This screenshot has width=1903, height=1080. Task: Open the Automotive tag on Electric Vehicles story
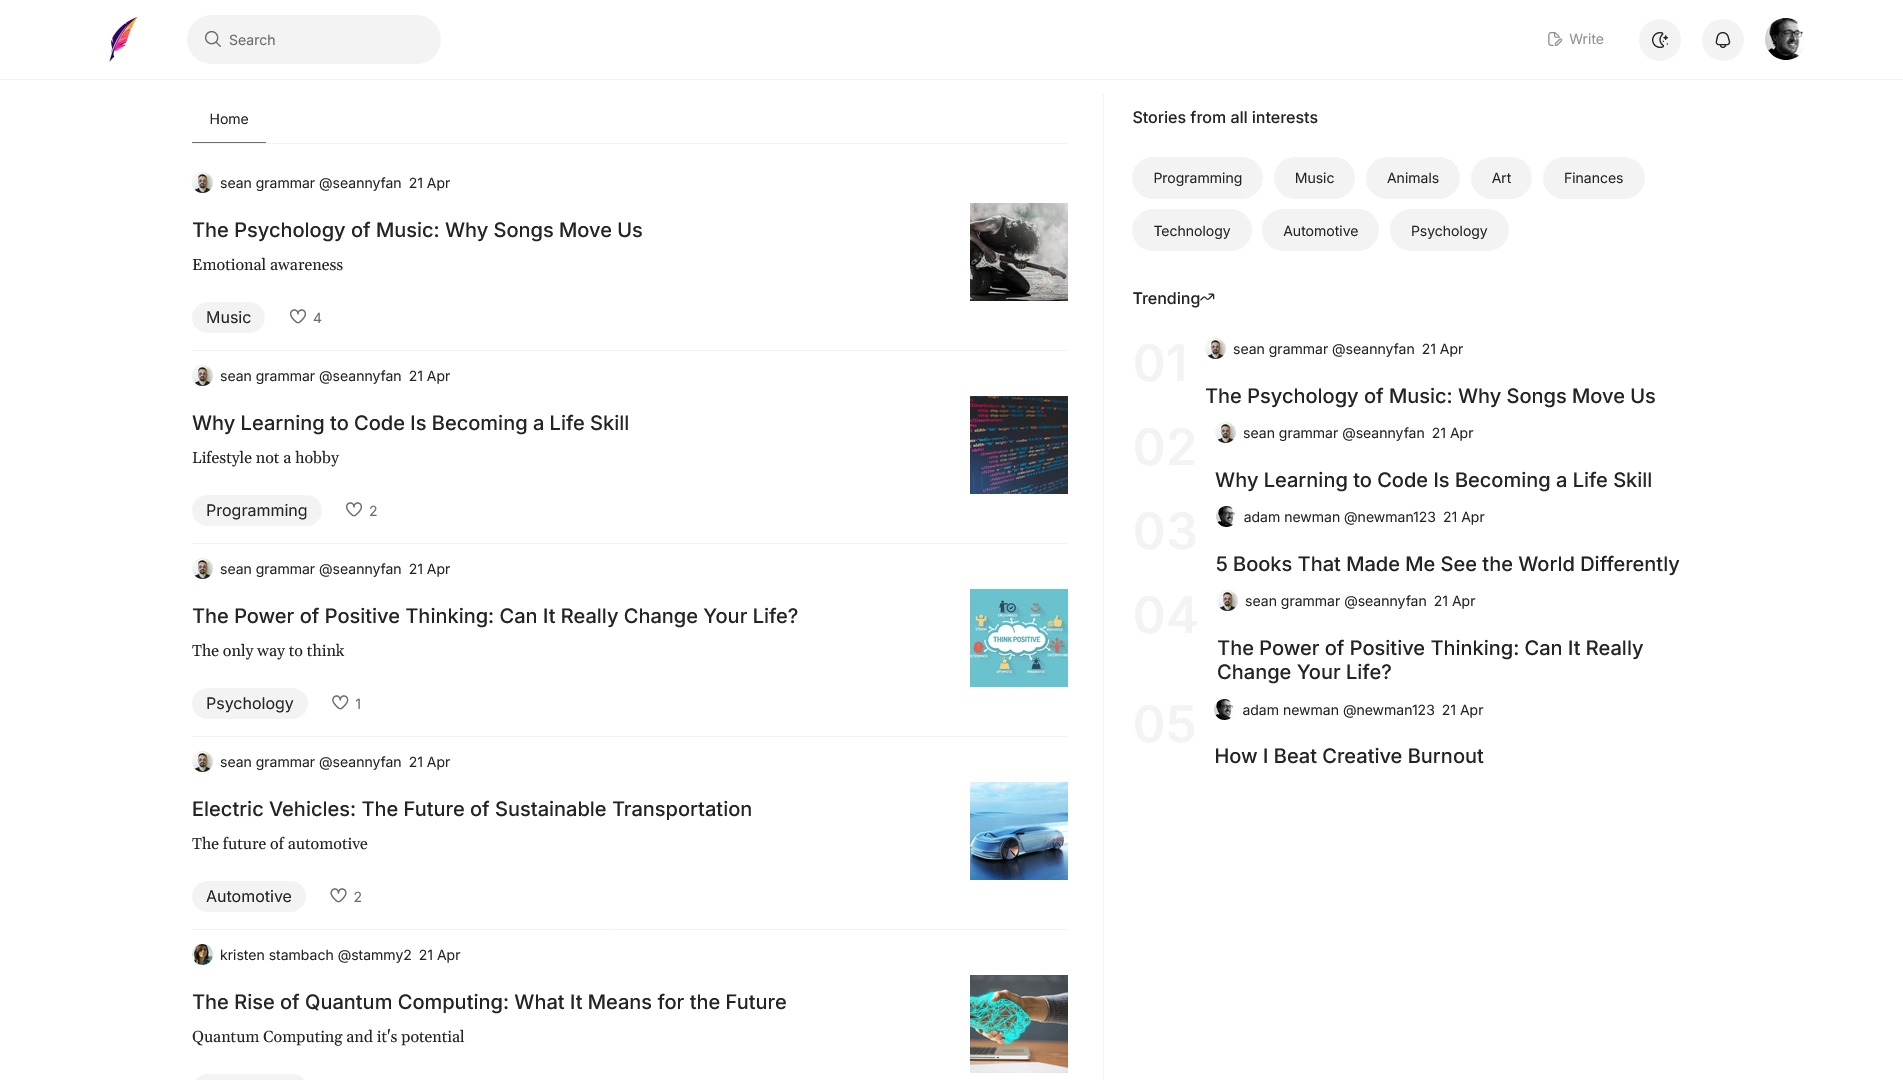(249, 896)
